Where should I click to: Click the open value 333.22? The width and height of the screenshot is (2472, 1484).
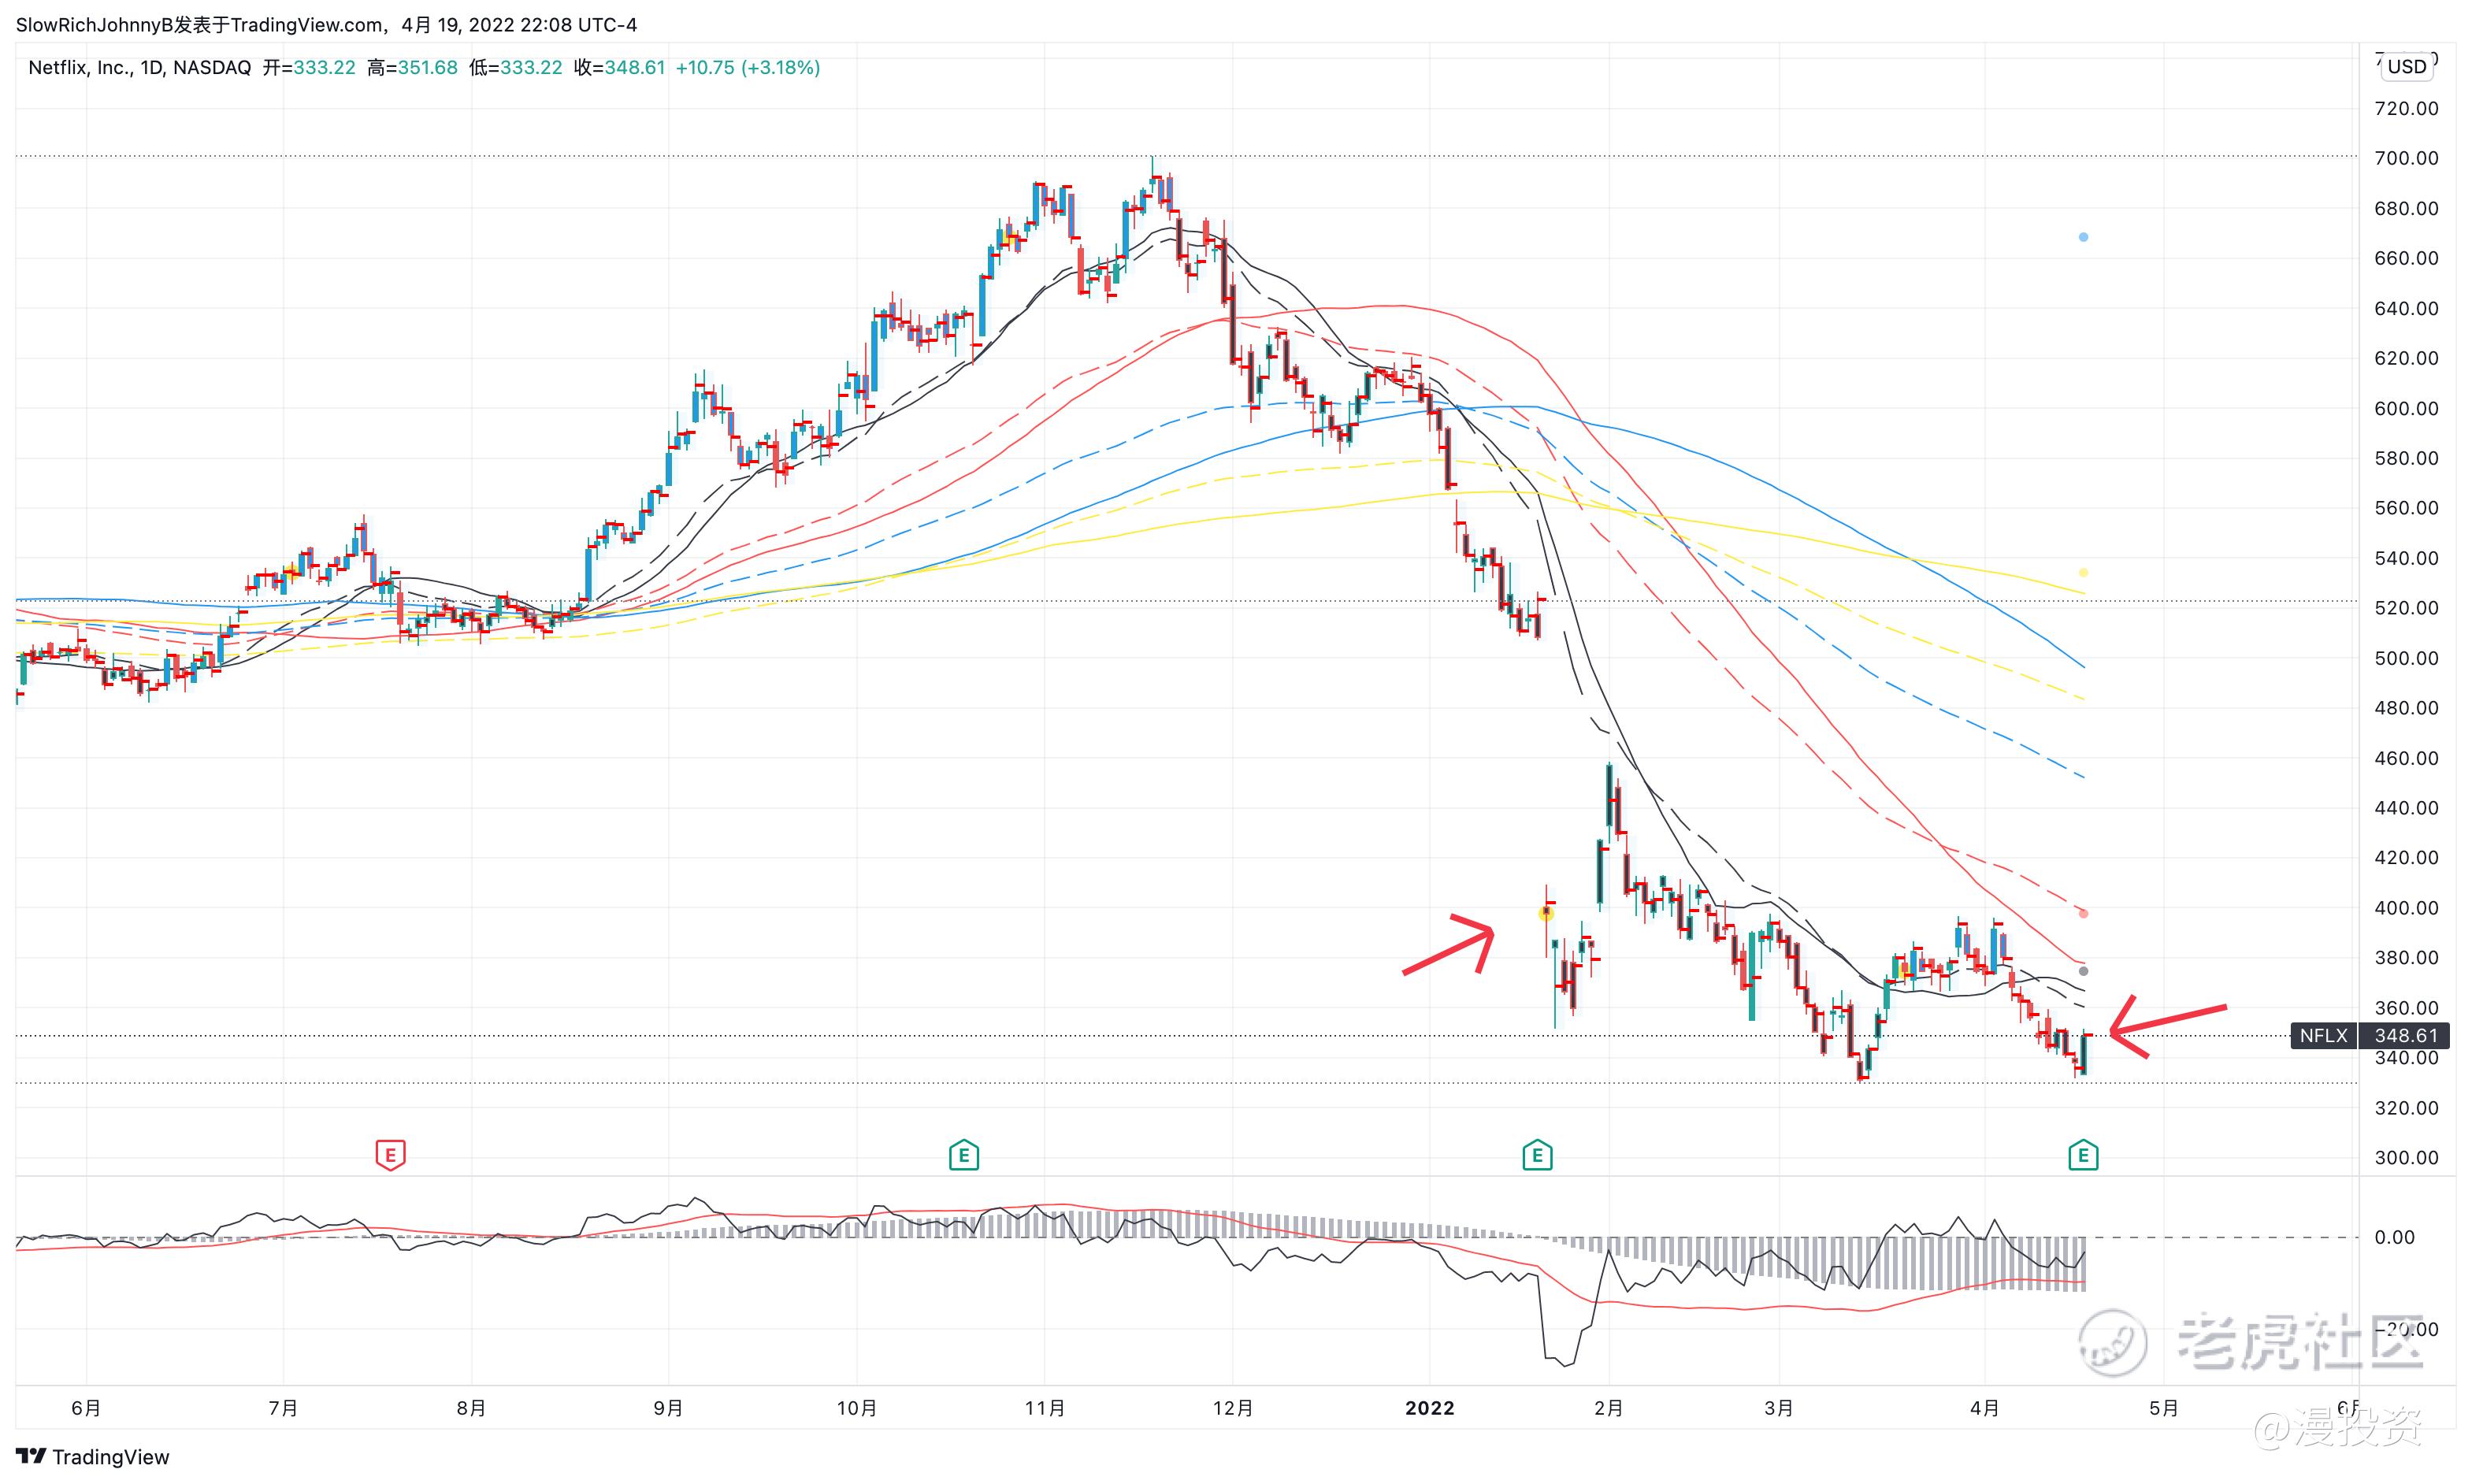pyautogui.click(x=324, y=67)
